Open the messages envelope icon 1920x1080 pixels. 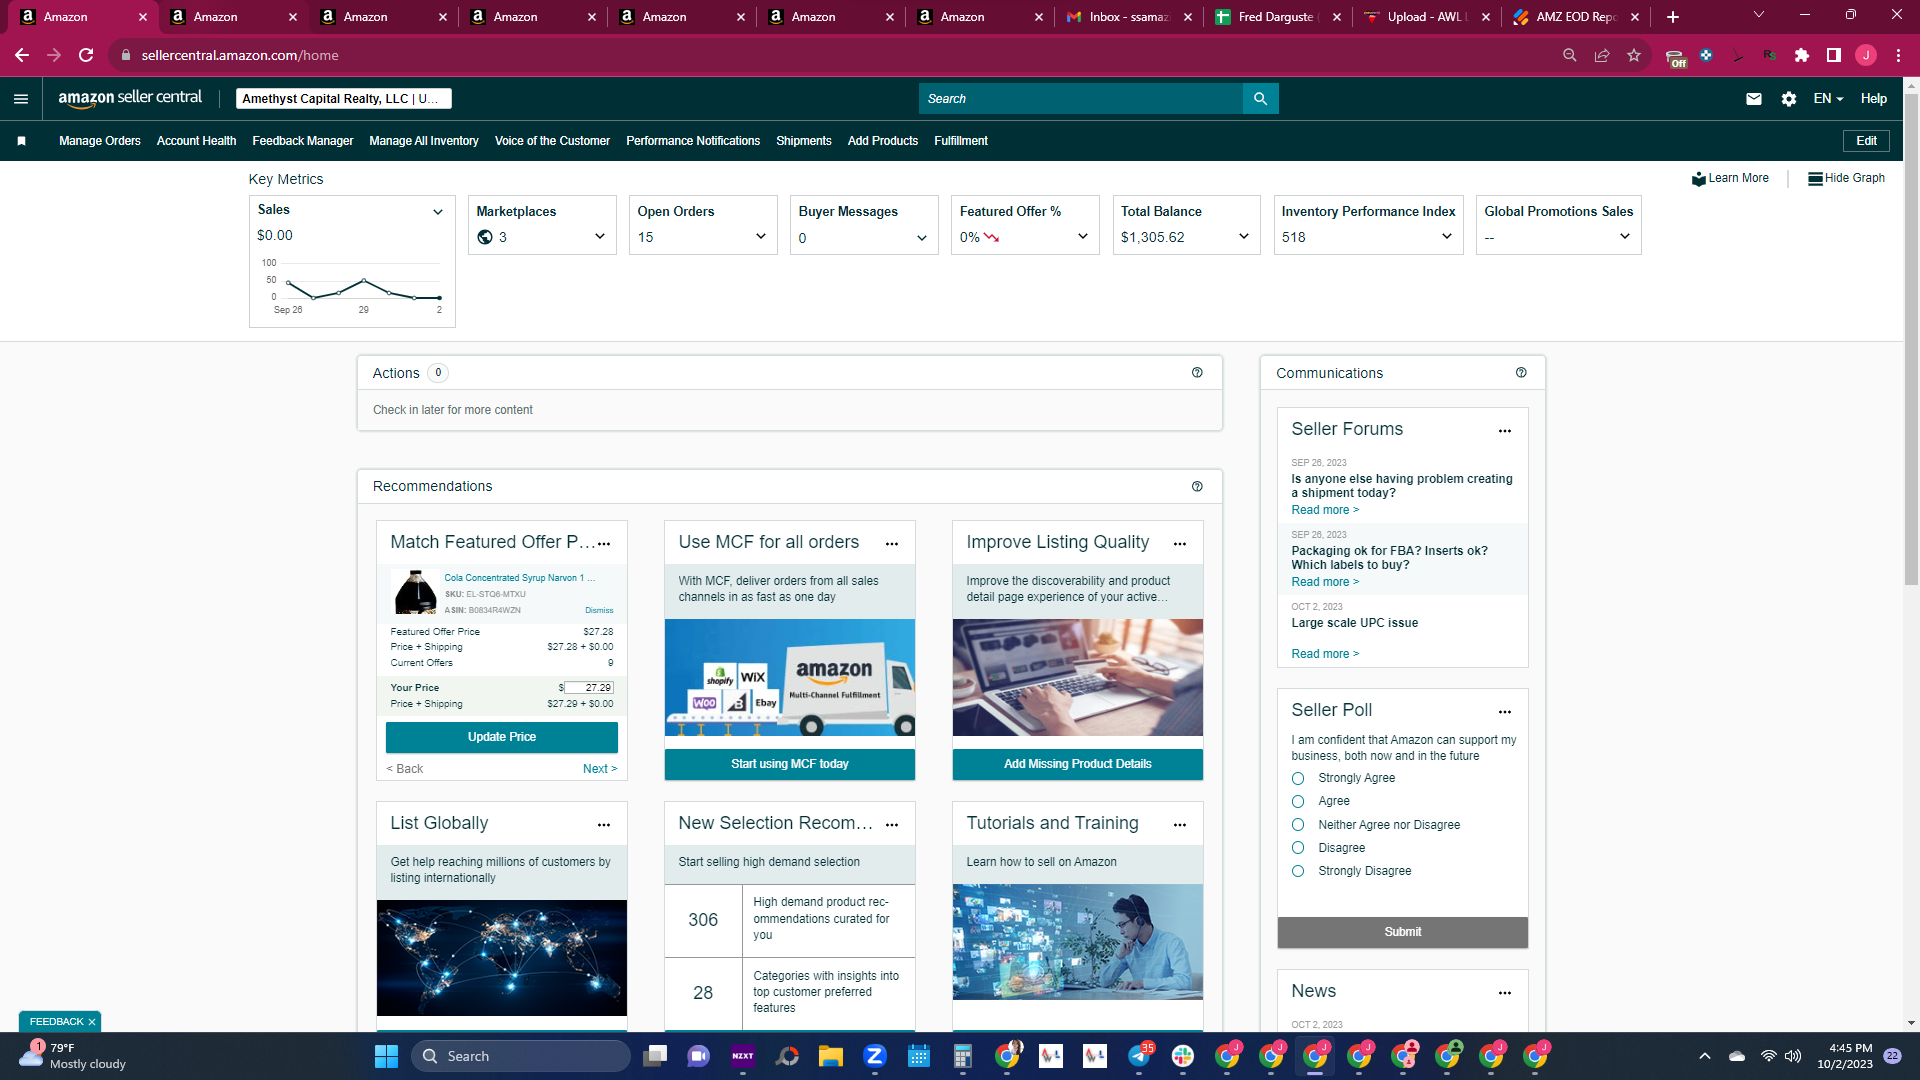(x=1754, y=98)
